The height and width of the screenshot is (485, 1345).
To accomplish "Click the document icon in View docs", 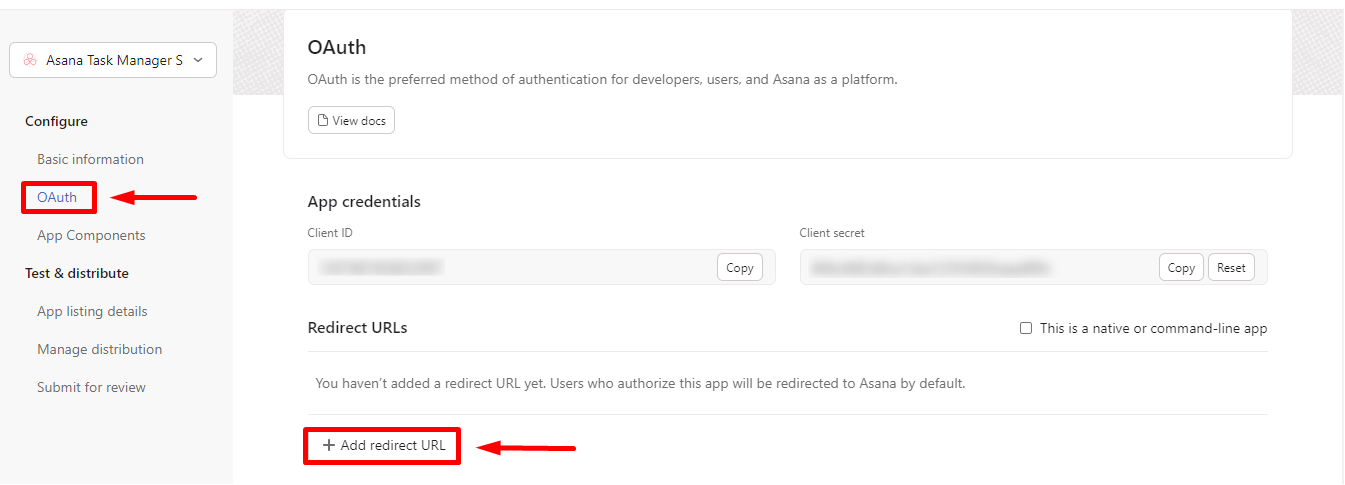I will (323, 120).
